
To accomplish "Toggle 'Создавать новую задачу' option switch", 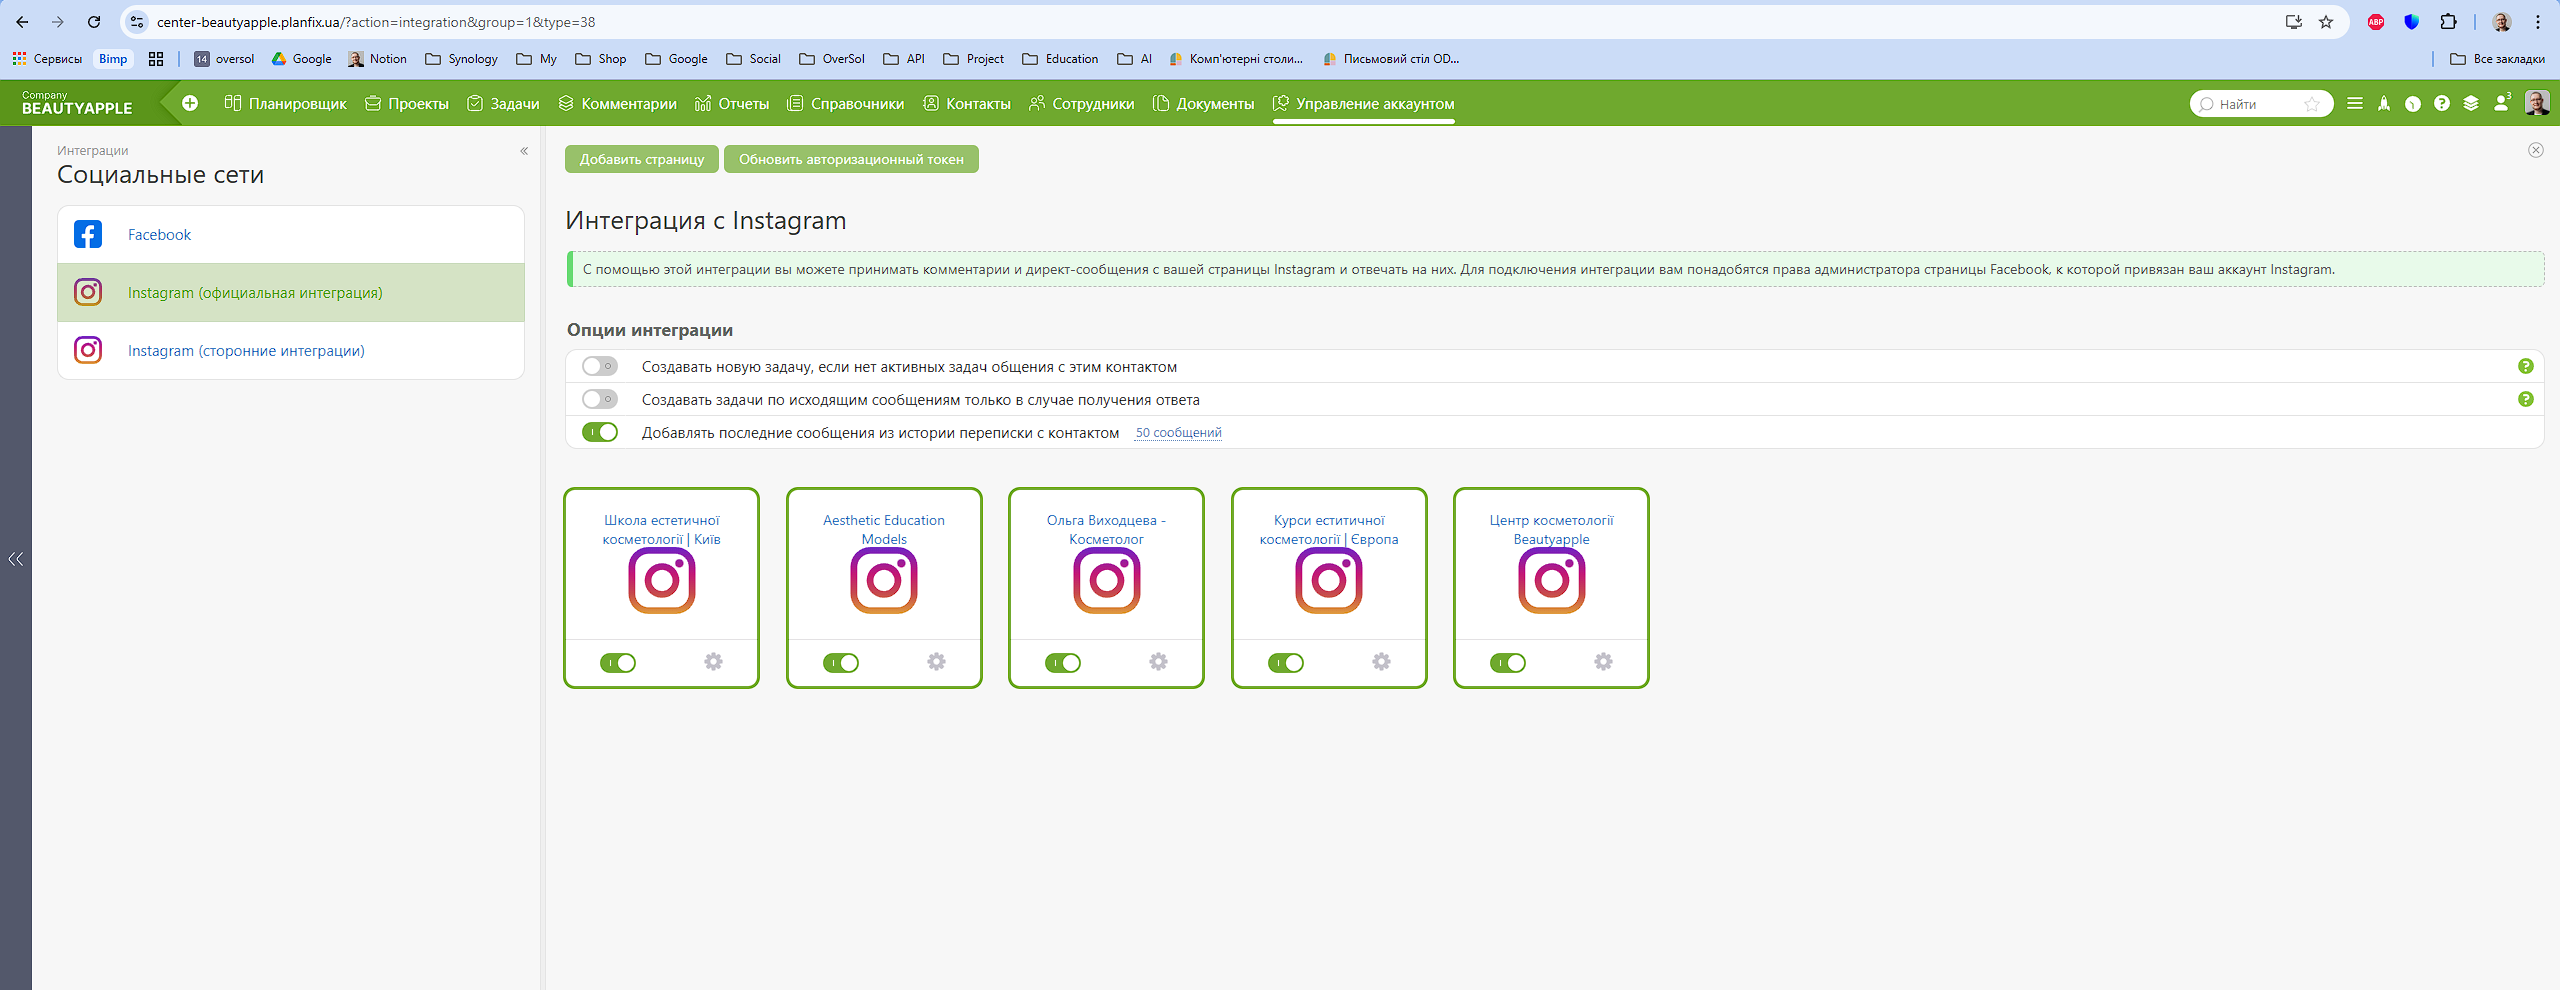I will click(600, 366).
